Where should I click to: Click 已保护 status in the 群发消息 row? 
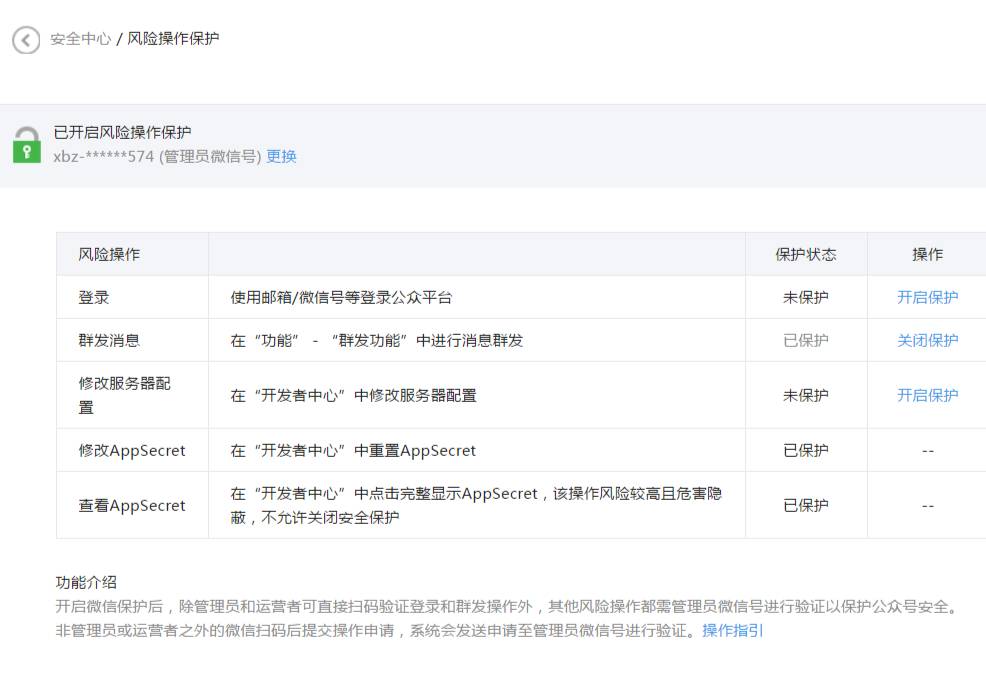tap(806, 340)
